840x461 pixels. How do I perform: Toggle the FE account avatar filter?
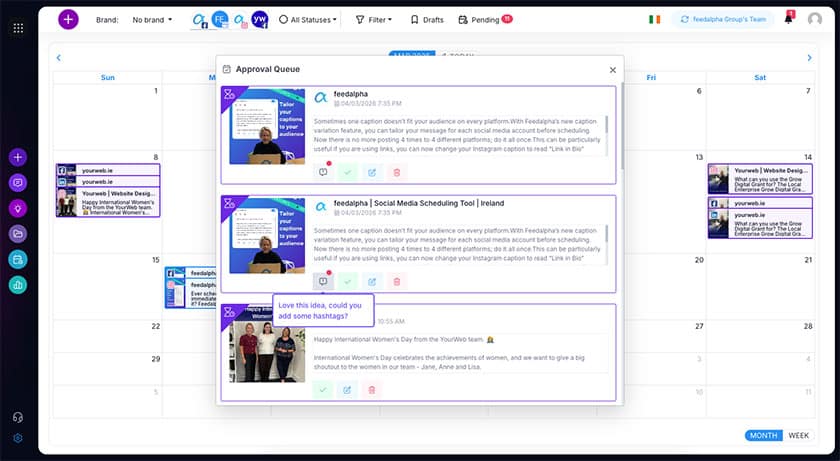[x=220, y=19]
